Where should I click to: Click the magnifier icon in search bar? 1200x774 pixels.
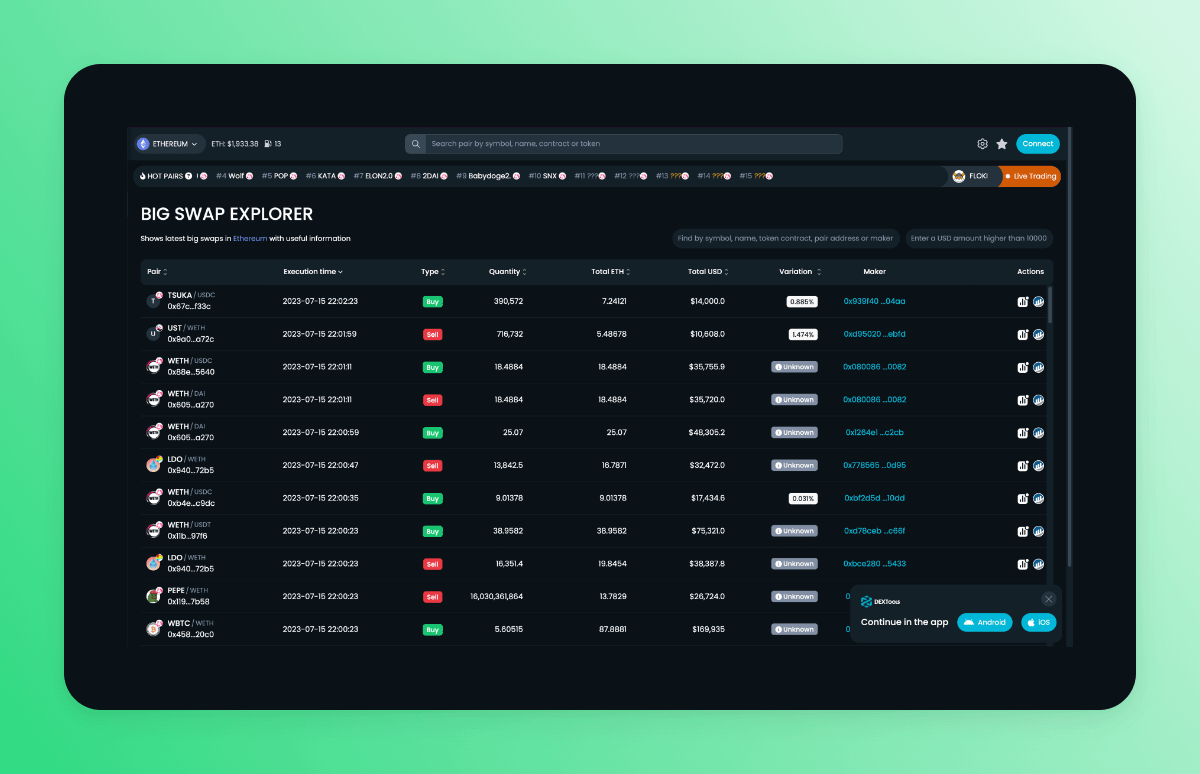pos(415,144)
